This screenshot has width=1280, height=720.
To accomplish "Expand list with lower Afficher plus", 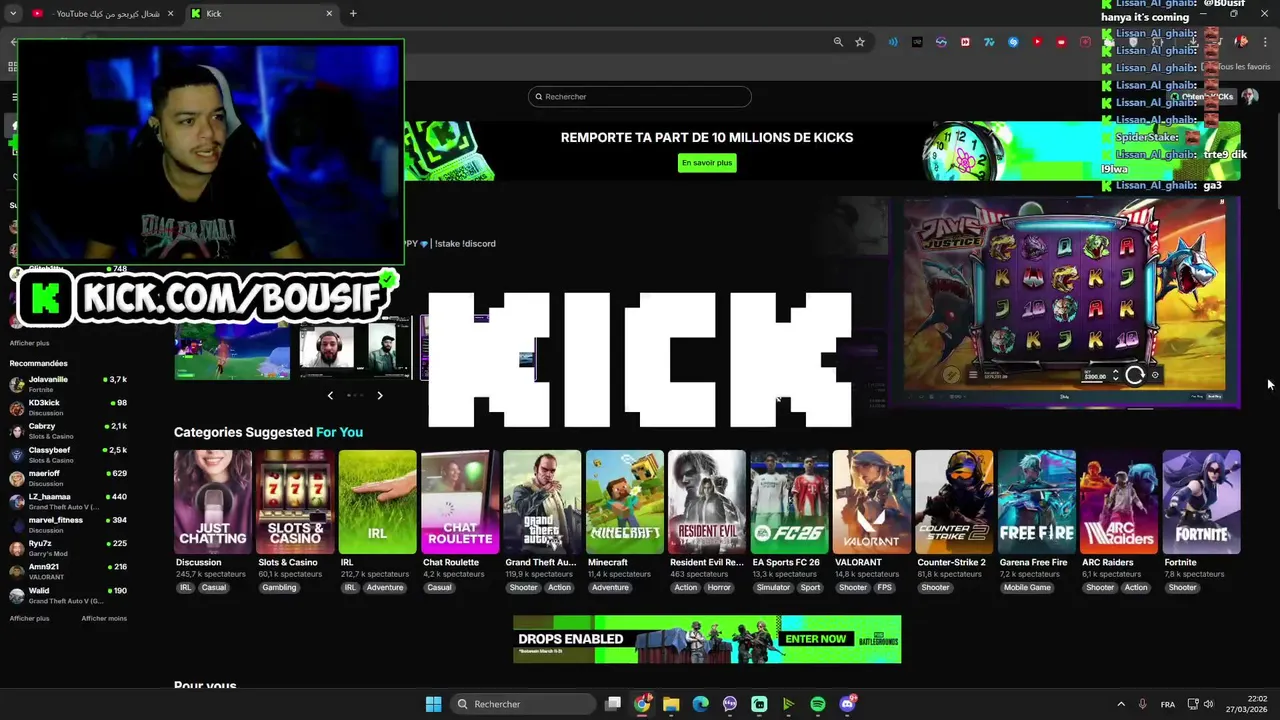I will pyautogui.click(x=29, y=618).
